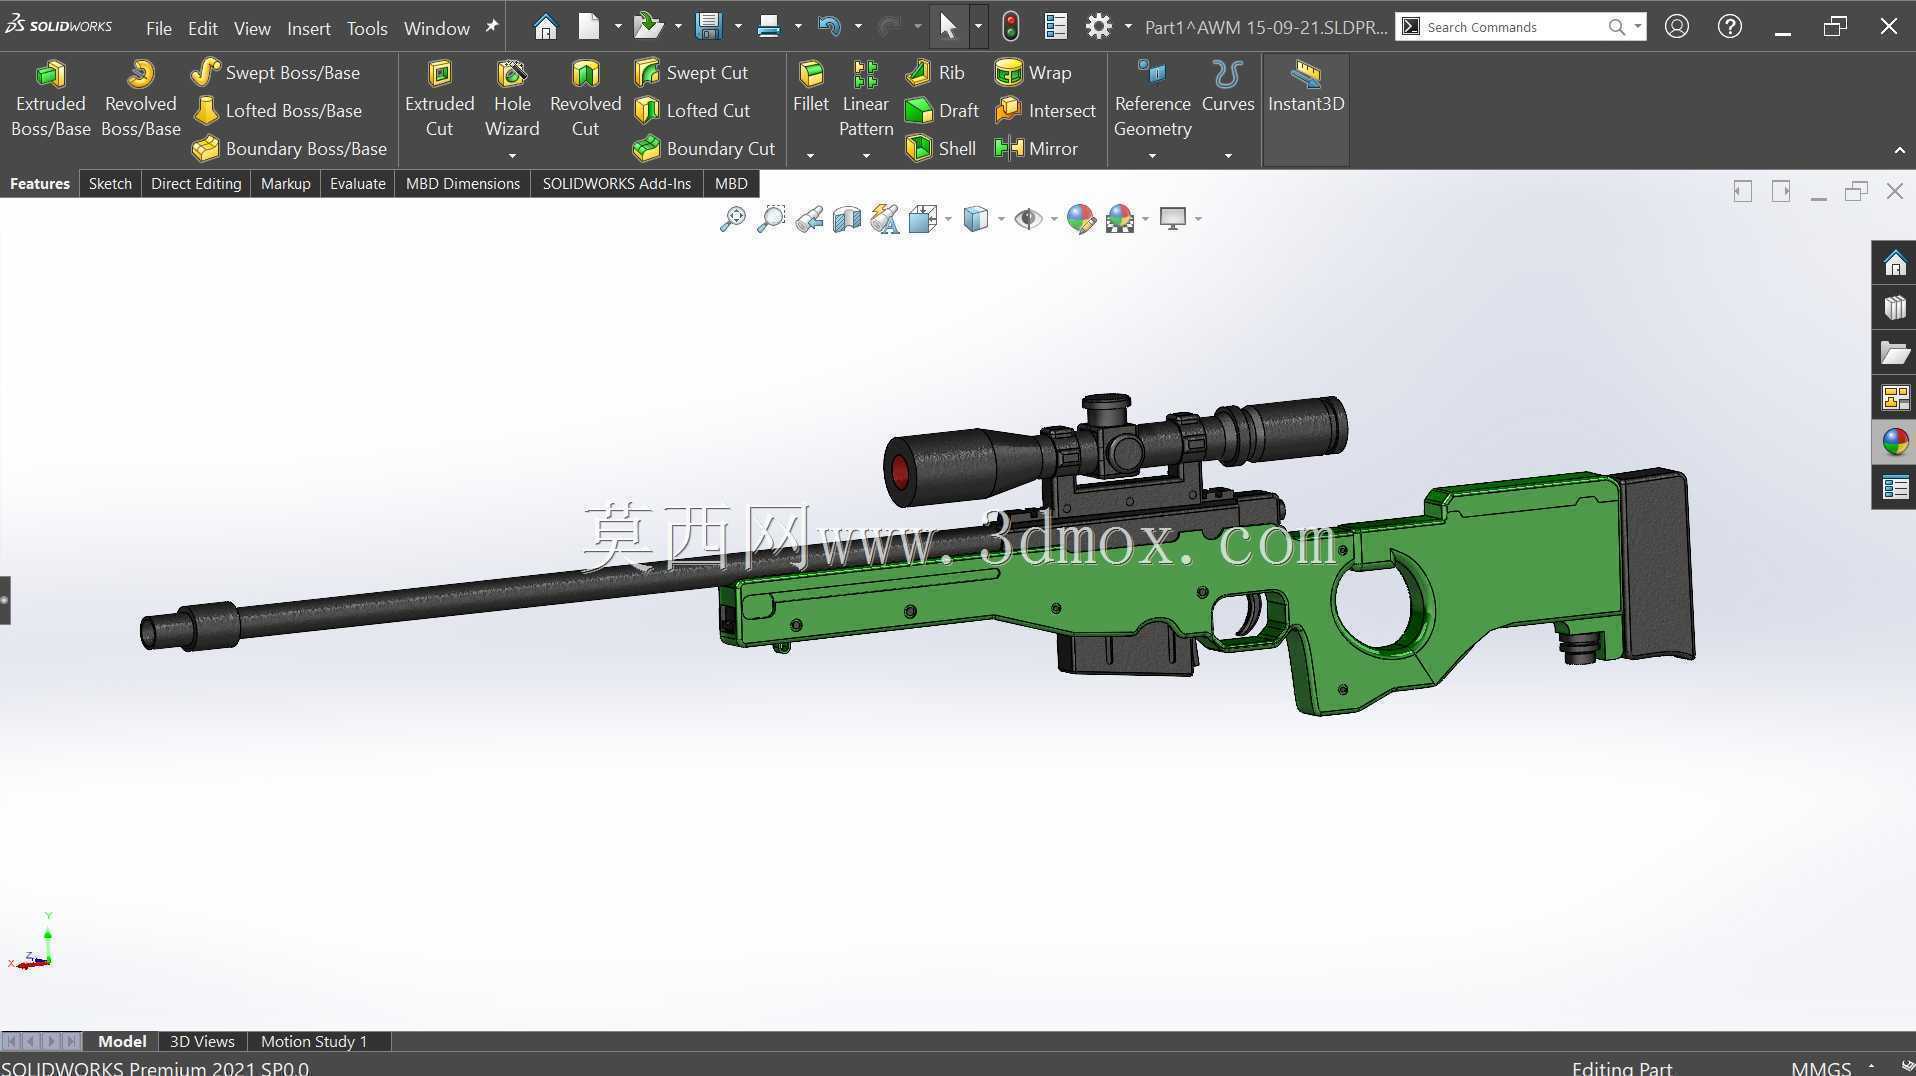Expand the Curves dropdown arrow
Viewport: 1916px width, 1076px height.
pyautogui.click(x=1227, y=155)
